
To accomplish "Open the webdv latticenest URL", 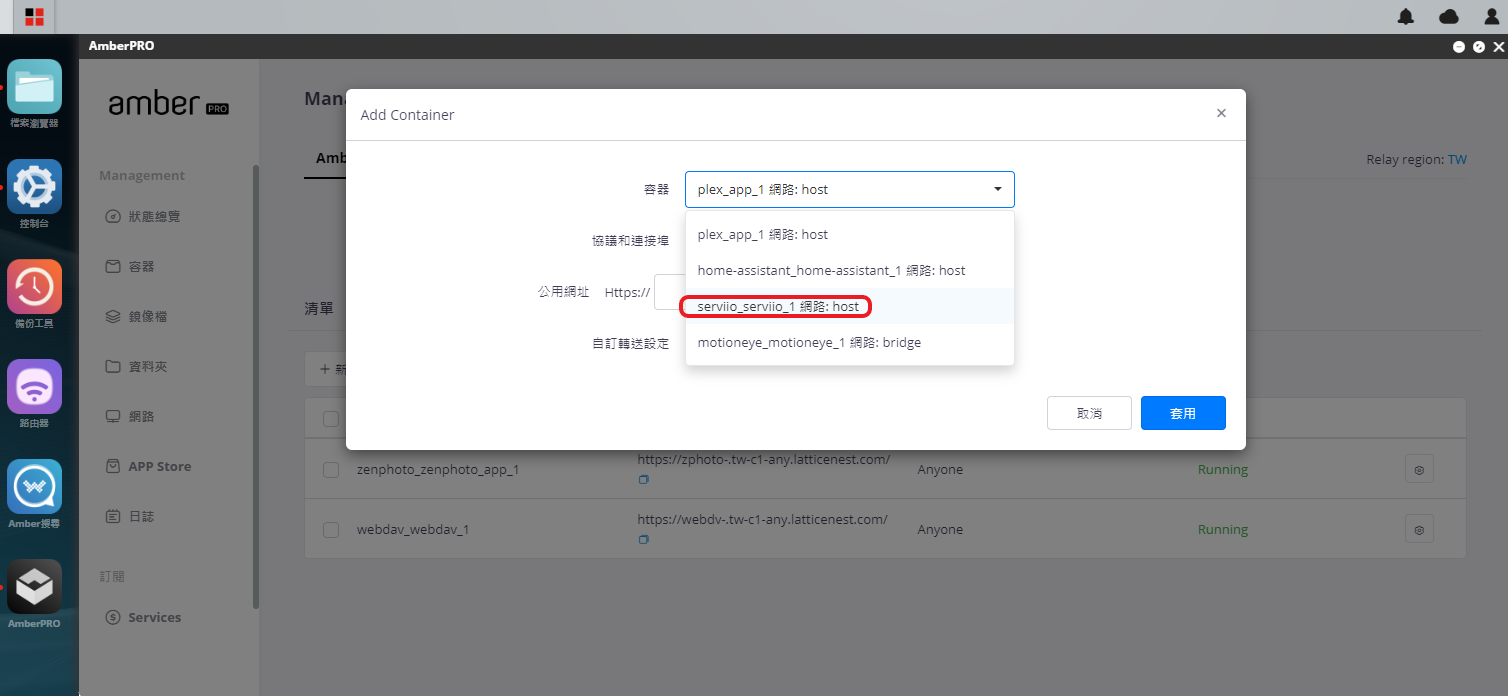I will click(x=762, y=520).
